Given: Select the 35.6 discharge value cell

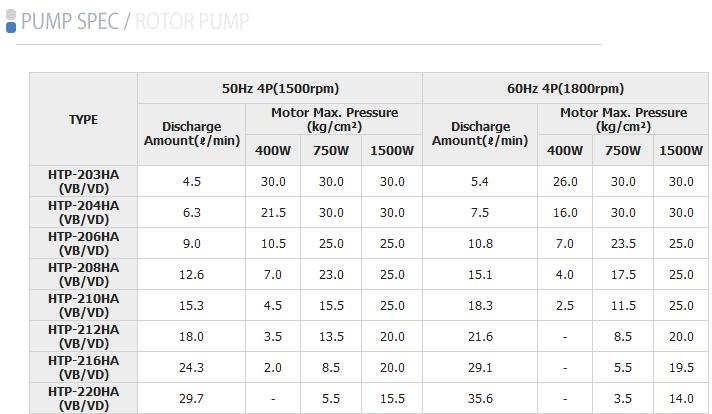Looking at the screenshot, I should tap(480, 398).
